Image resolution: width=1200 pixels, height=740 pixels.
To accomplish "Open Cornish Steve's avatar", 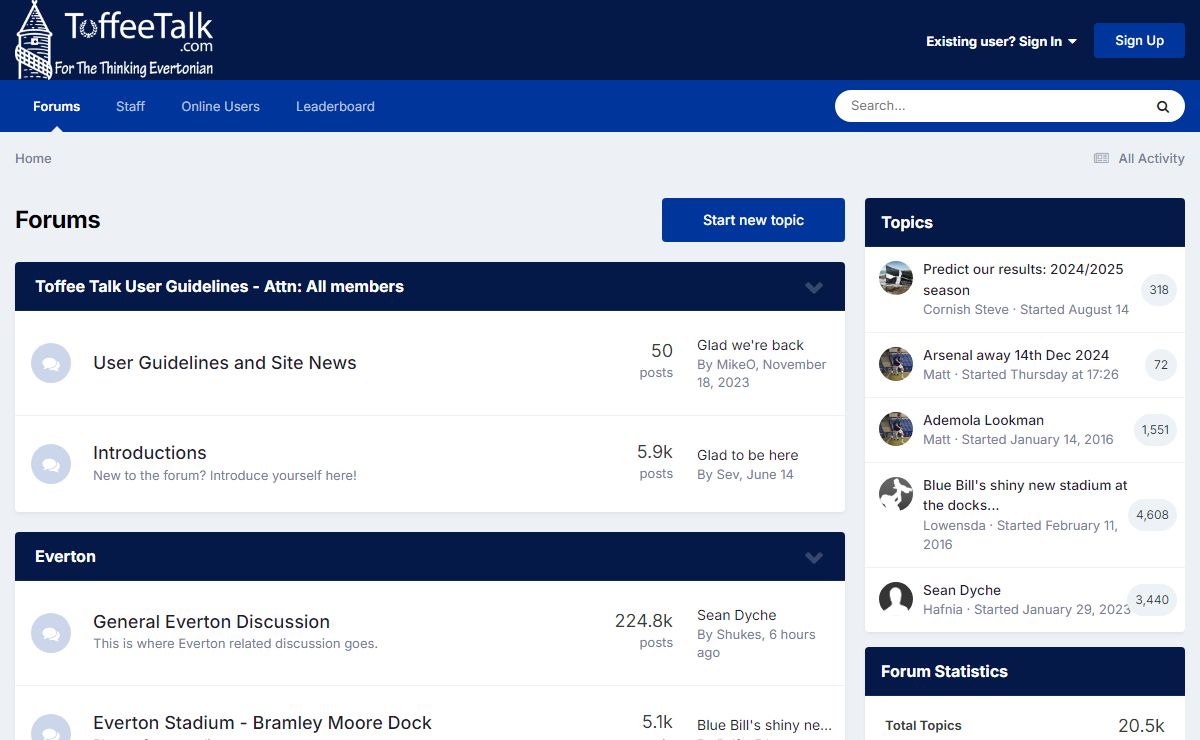I will click(x=896, y=278).
